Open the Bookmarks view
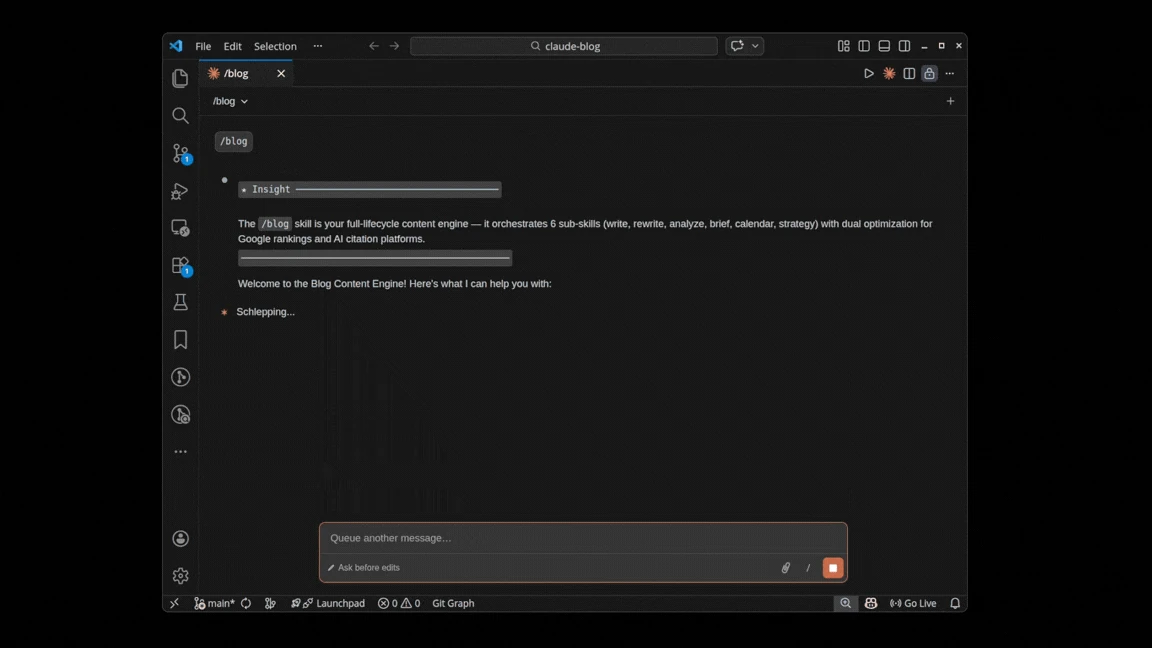This screenshot has width=1152, height=648. tap(180, 339)
